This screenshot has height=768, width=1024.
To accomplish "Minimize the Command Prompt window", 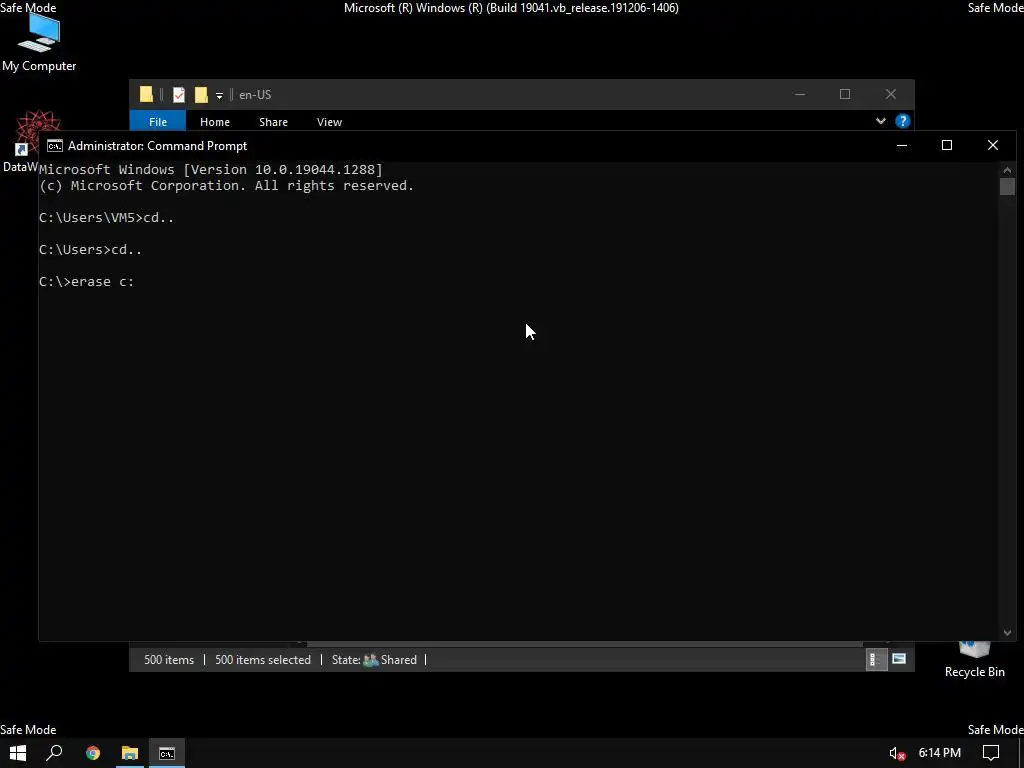I will pos(902,146).
